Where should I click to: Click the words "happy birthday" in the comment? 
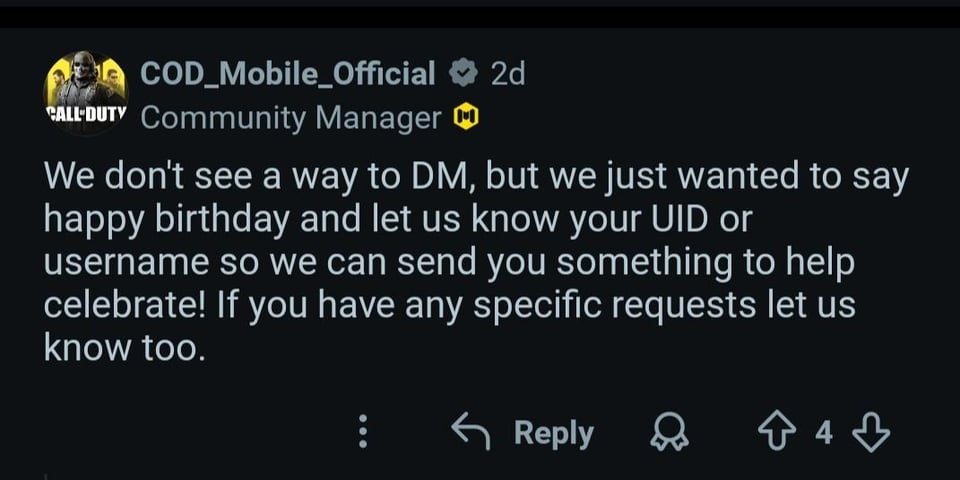(159, 221)
